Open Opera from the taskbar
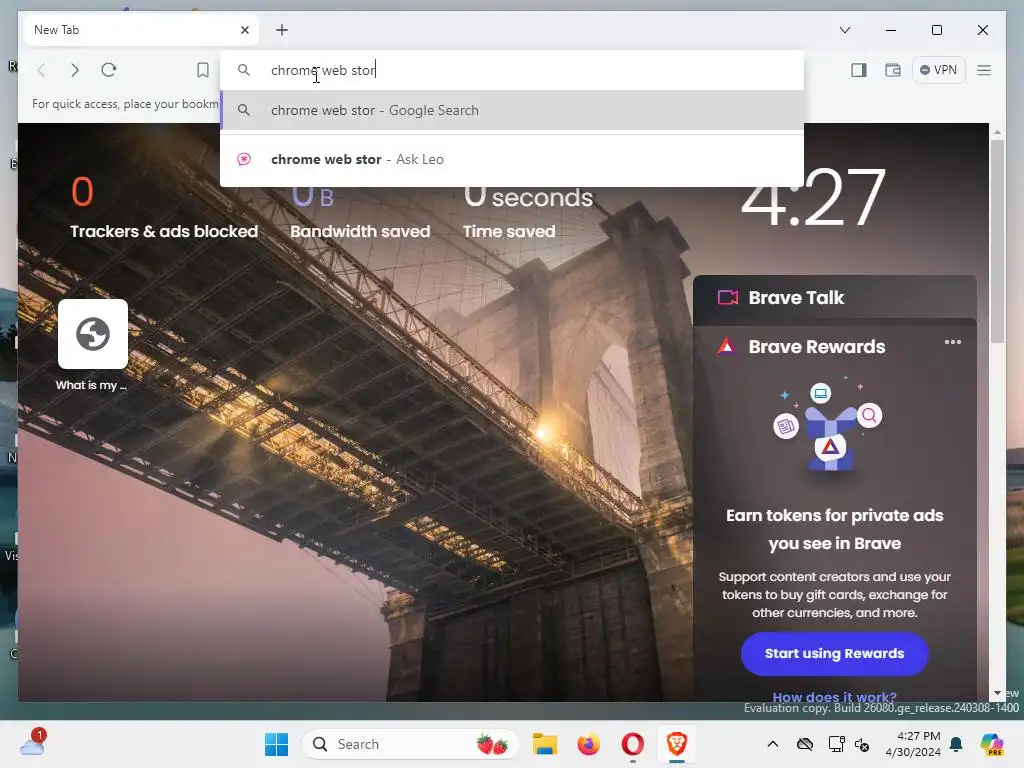This screenshot has width=1024, height=768. click(x=632, y=744)
